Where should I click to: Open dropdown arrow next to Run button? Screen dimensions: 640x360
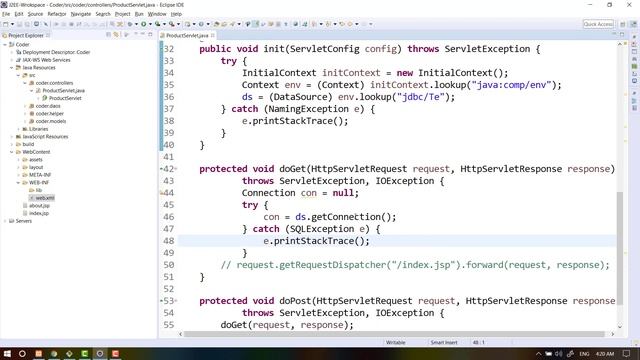click(150, 24)
